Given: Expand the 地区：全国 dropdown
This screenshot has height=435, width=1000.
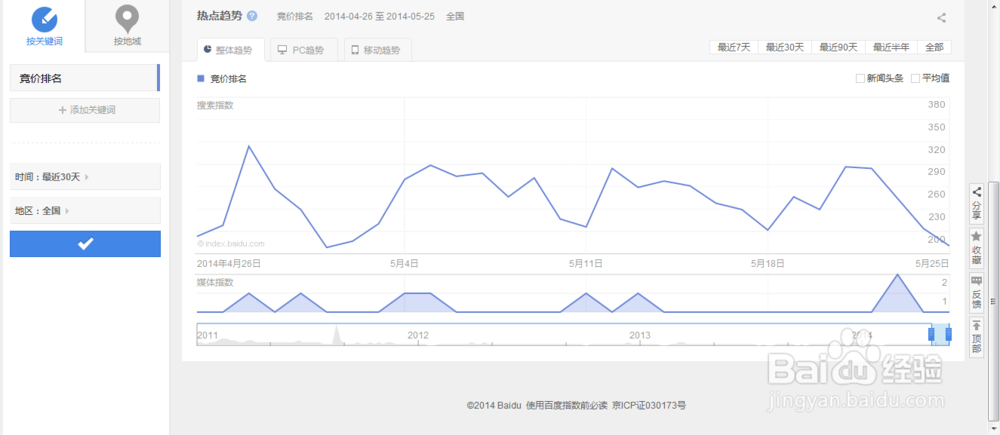Looking at the screenshot, I should (x=85, y=210).
